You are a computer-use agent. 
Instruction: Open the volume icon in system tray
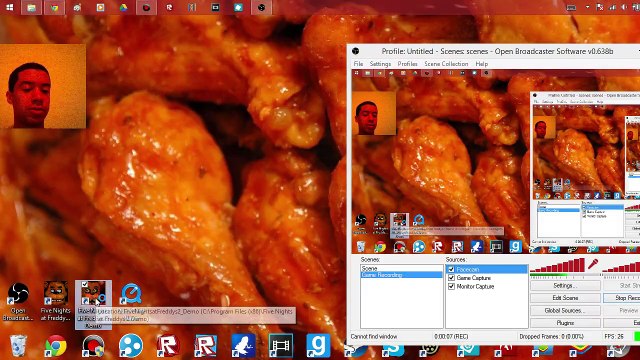pos(624,7)
